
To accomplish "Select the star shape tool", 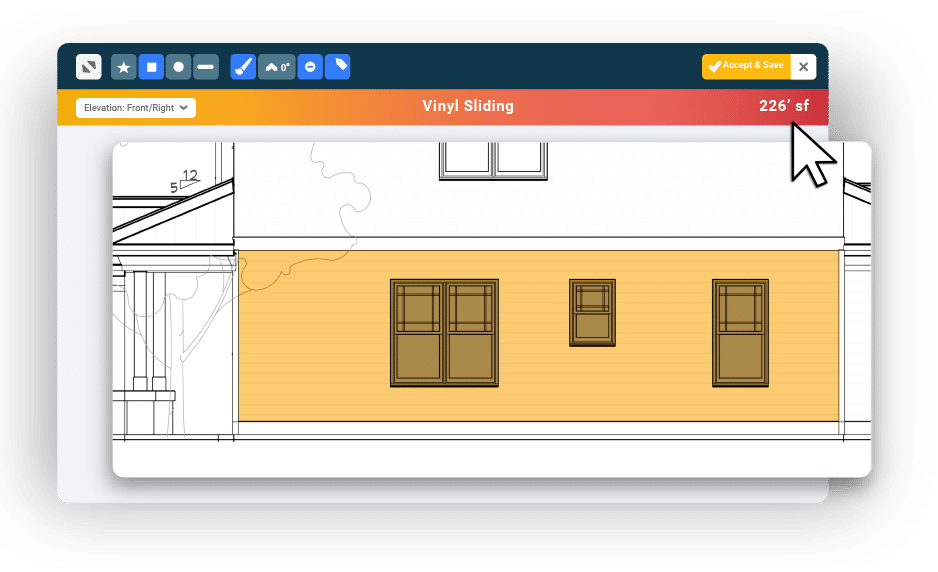I will pos(124,67).
